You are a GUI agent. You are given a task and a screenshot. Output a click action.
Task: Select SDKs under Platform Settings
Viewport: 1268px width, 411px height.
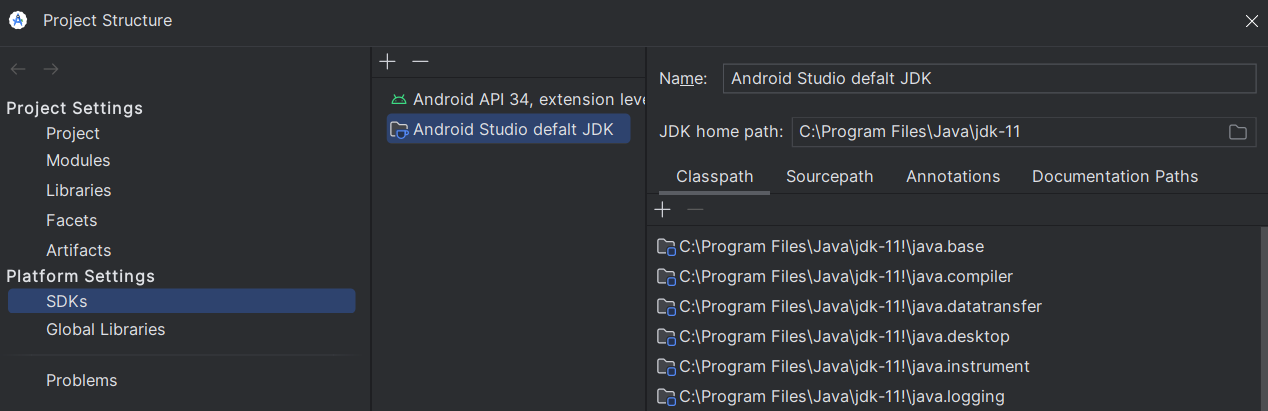pos(181,301)
